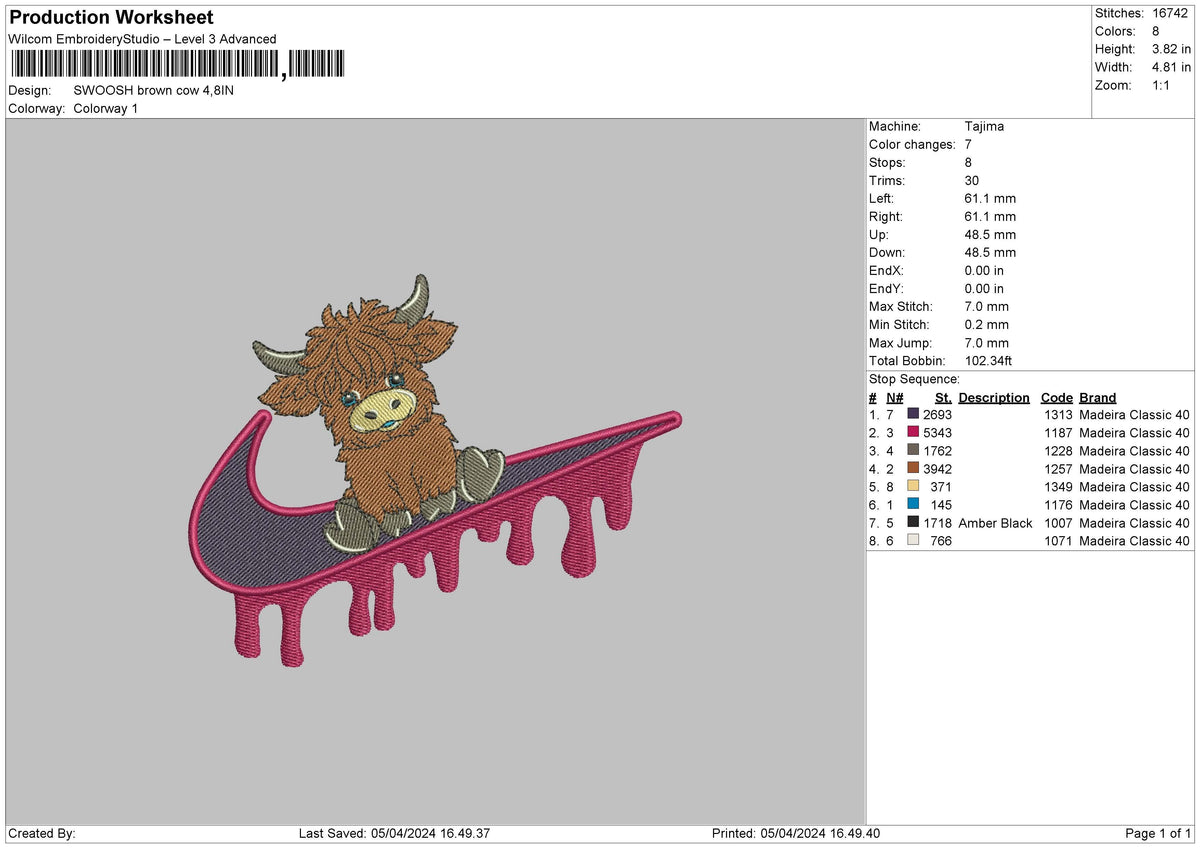Image resolution: width=1200 pixels, height=848 pixels.
Task: Click the Madeira Classic 40 brand for code 1176
Action: [x=1135, y=505]
